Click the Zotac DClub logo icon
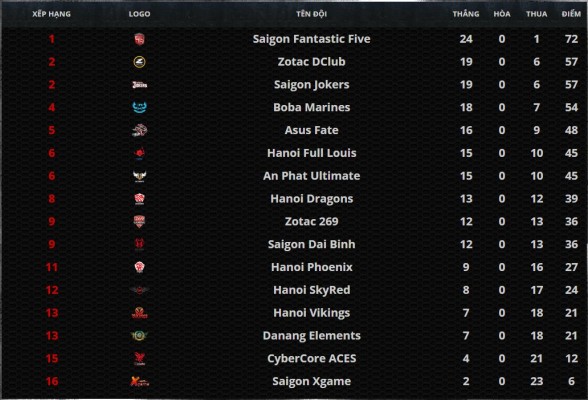Viewport: 588px width, 400px height. click(140, 62)
